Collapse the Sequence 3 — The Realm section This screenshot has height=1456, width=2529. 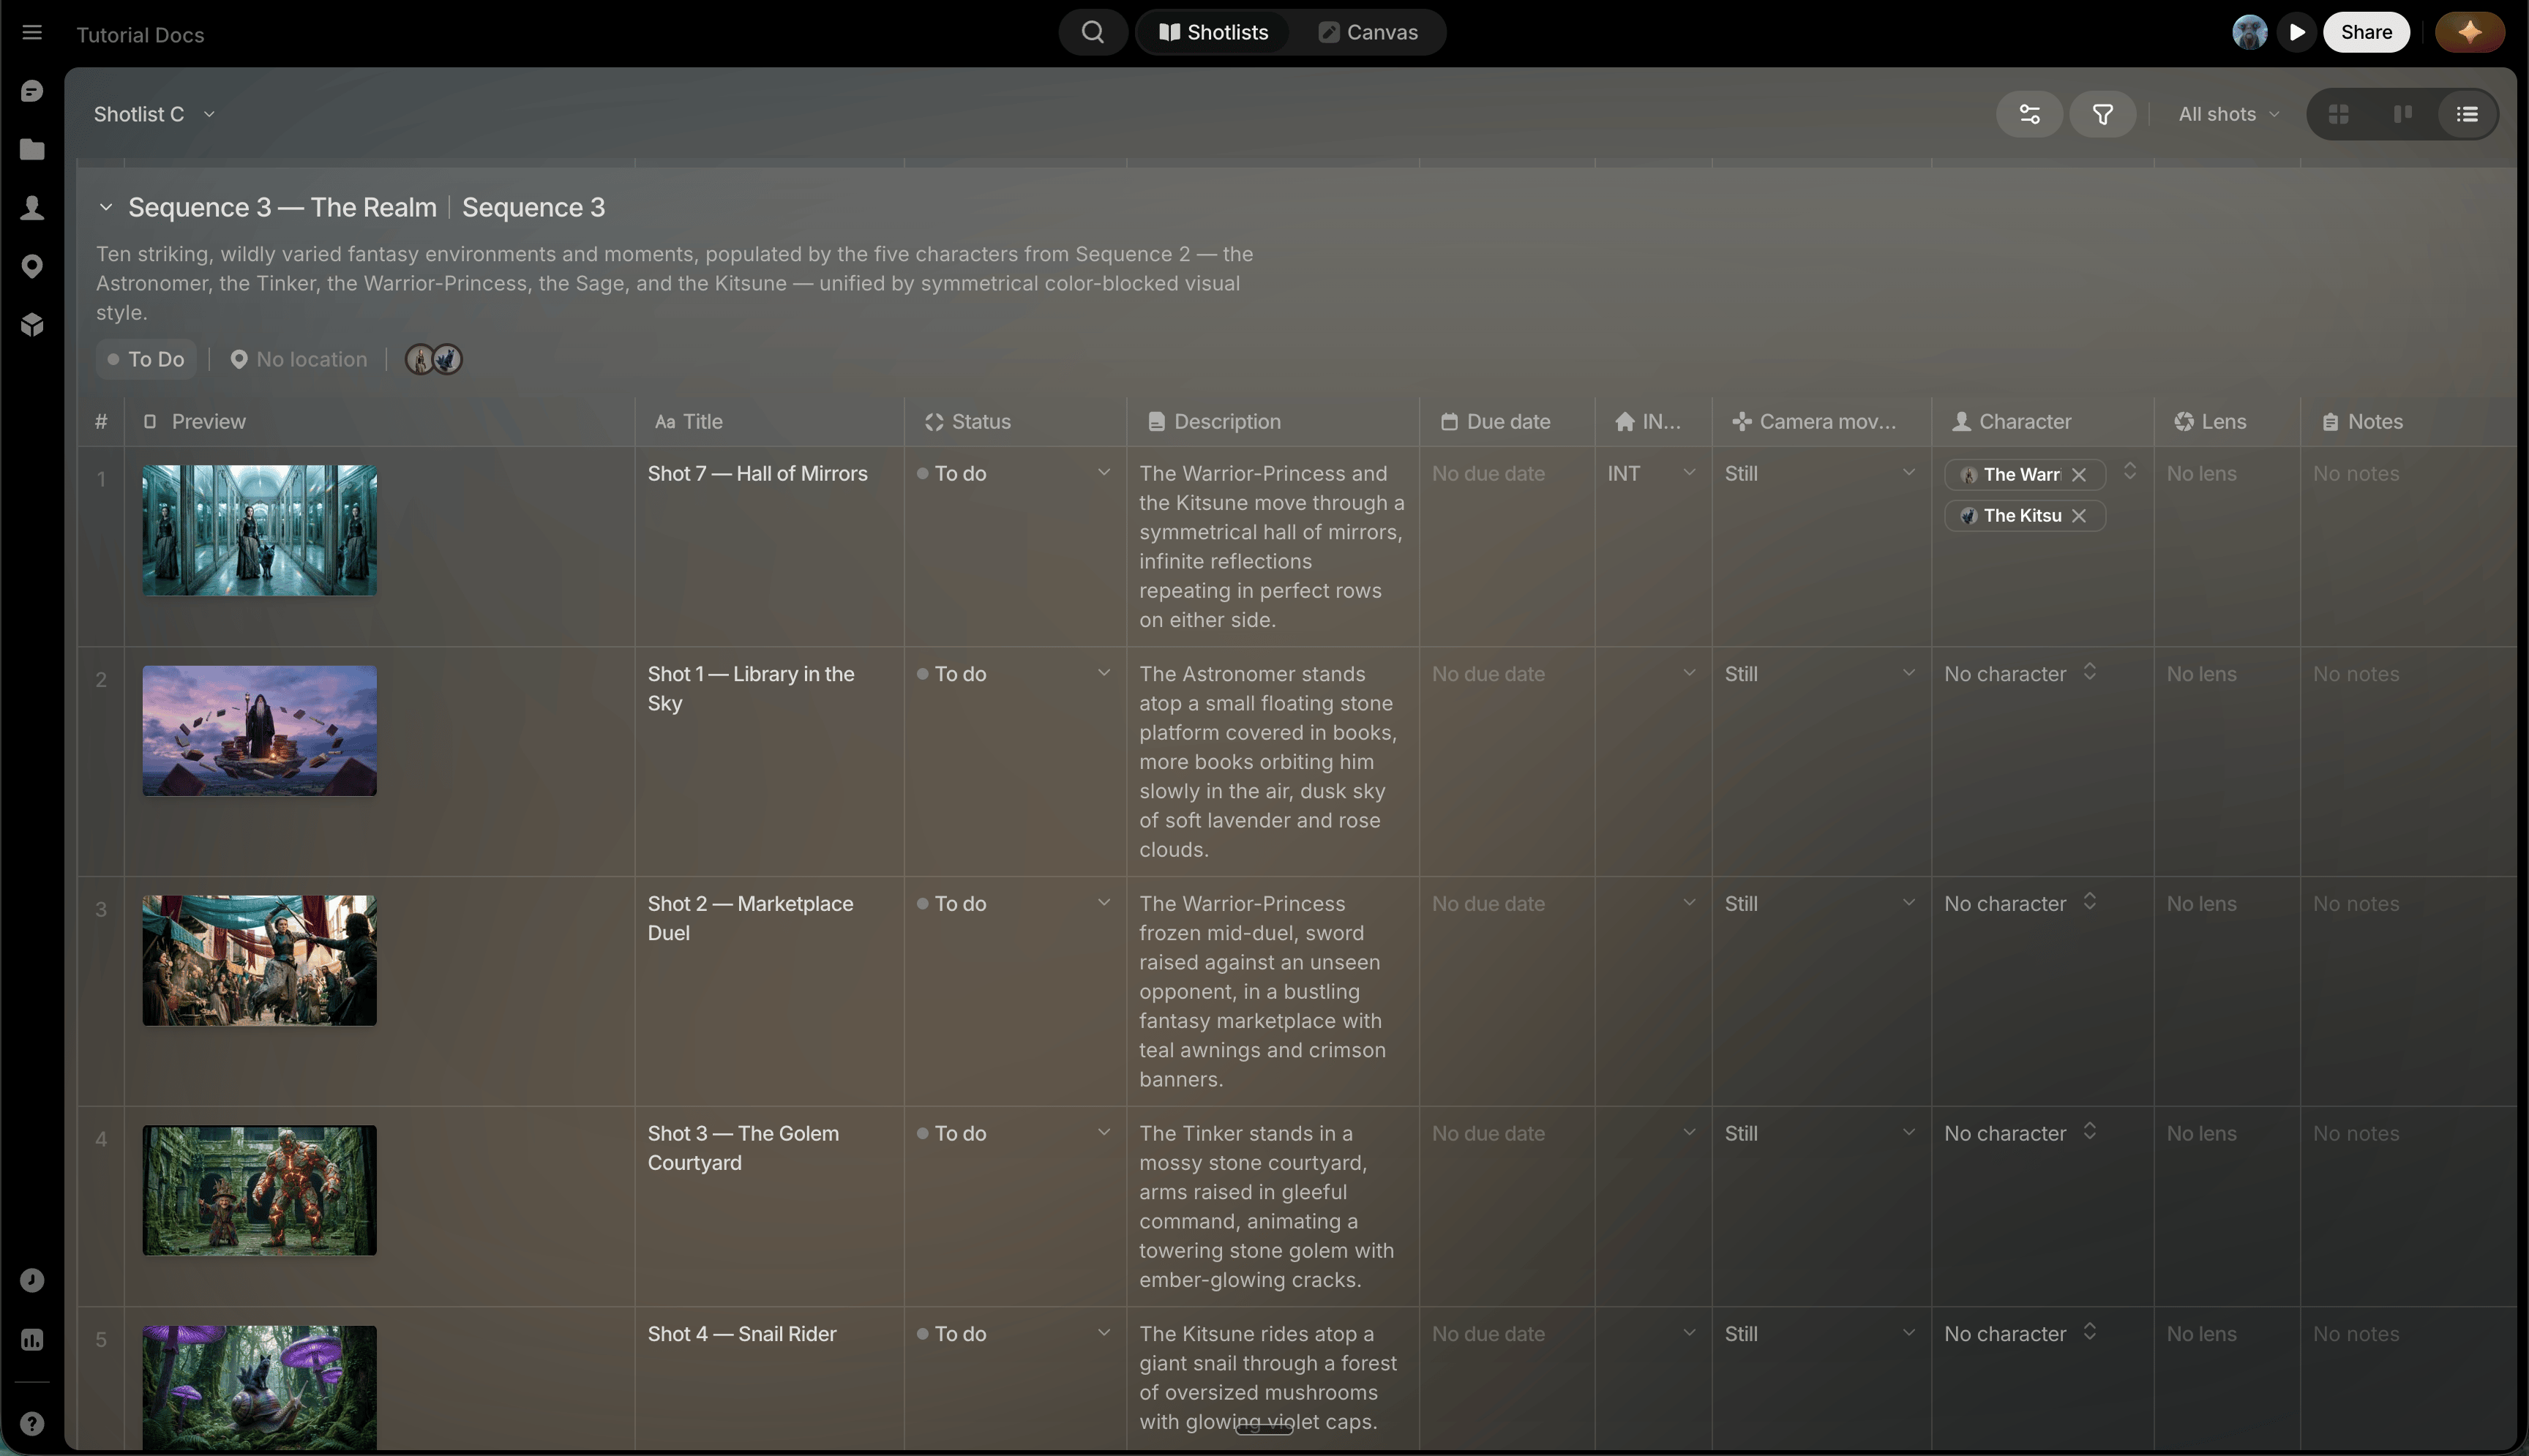pyautogui.click(x=105, y=207)
